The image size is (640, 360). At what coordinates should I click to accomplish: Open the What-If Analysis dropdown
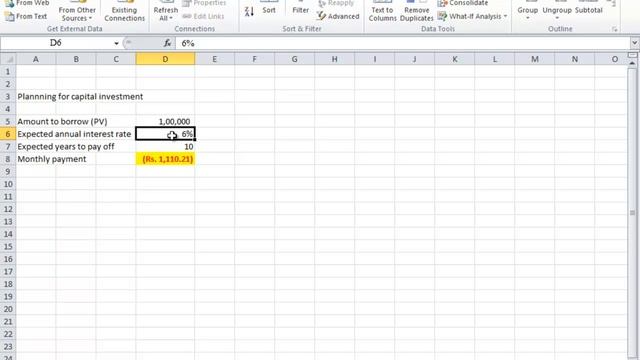click(472, 16)
